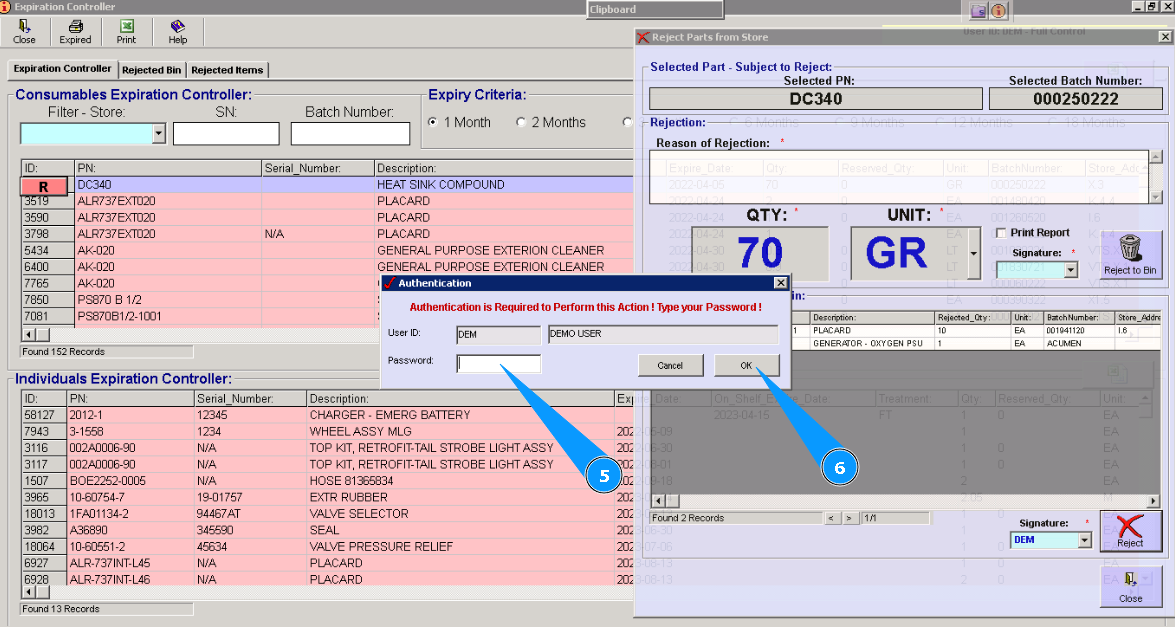Viewport: 1175px width, 627px height.
Task: Open the DEM Signature dropdown
Action: (1084, 540)
